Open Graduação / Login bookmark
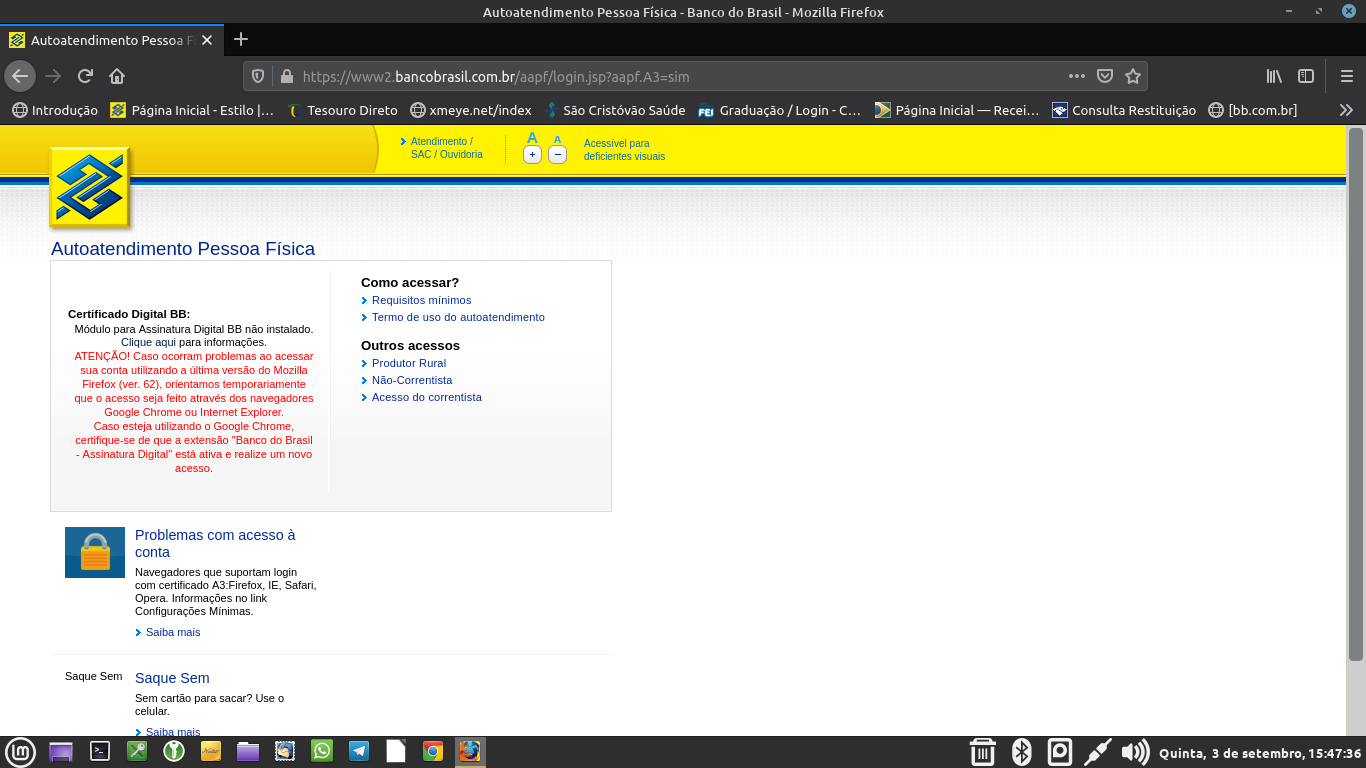Screen dimensions: 1366x768 pyautogui.click(x=779, y=110)
